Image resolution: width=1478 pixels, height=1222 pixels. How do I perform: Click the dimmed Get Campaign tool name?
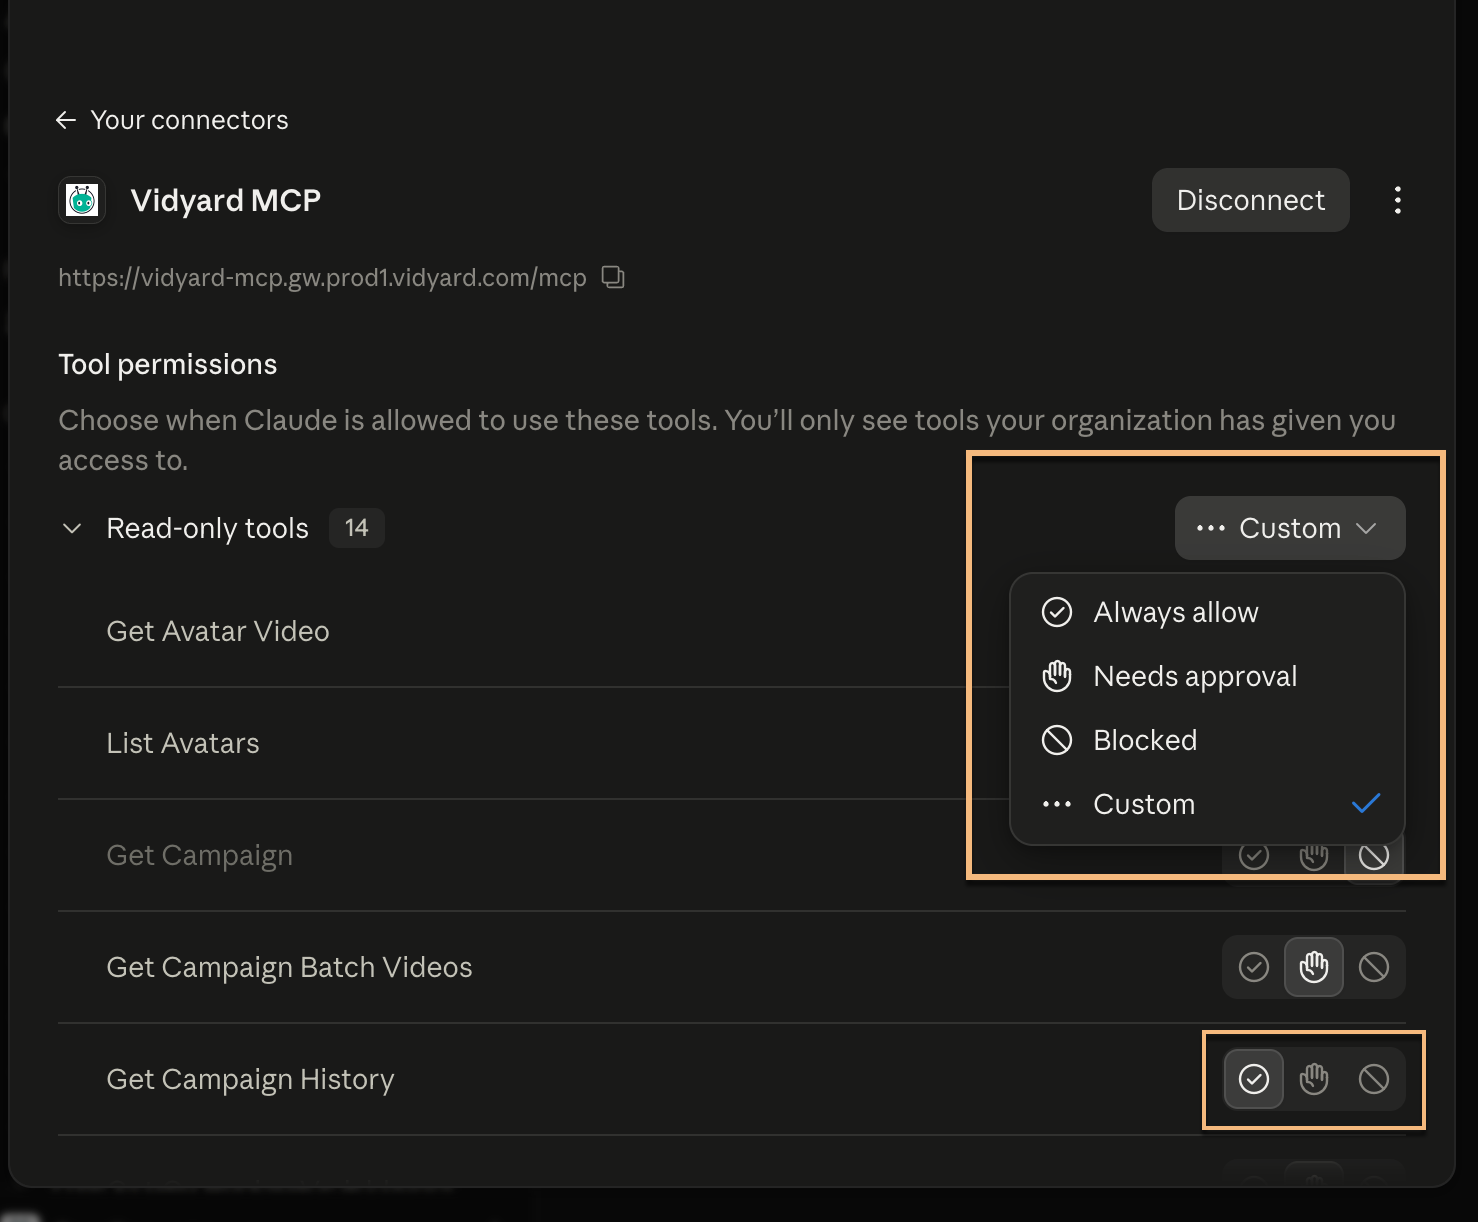(200, 855)
